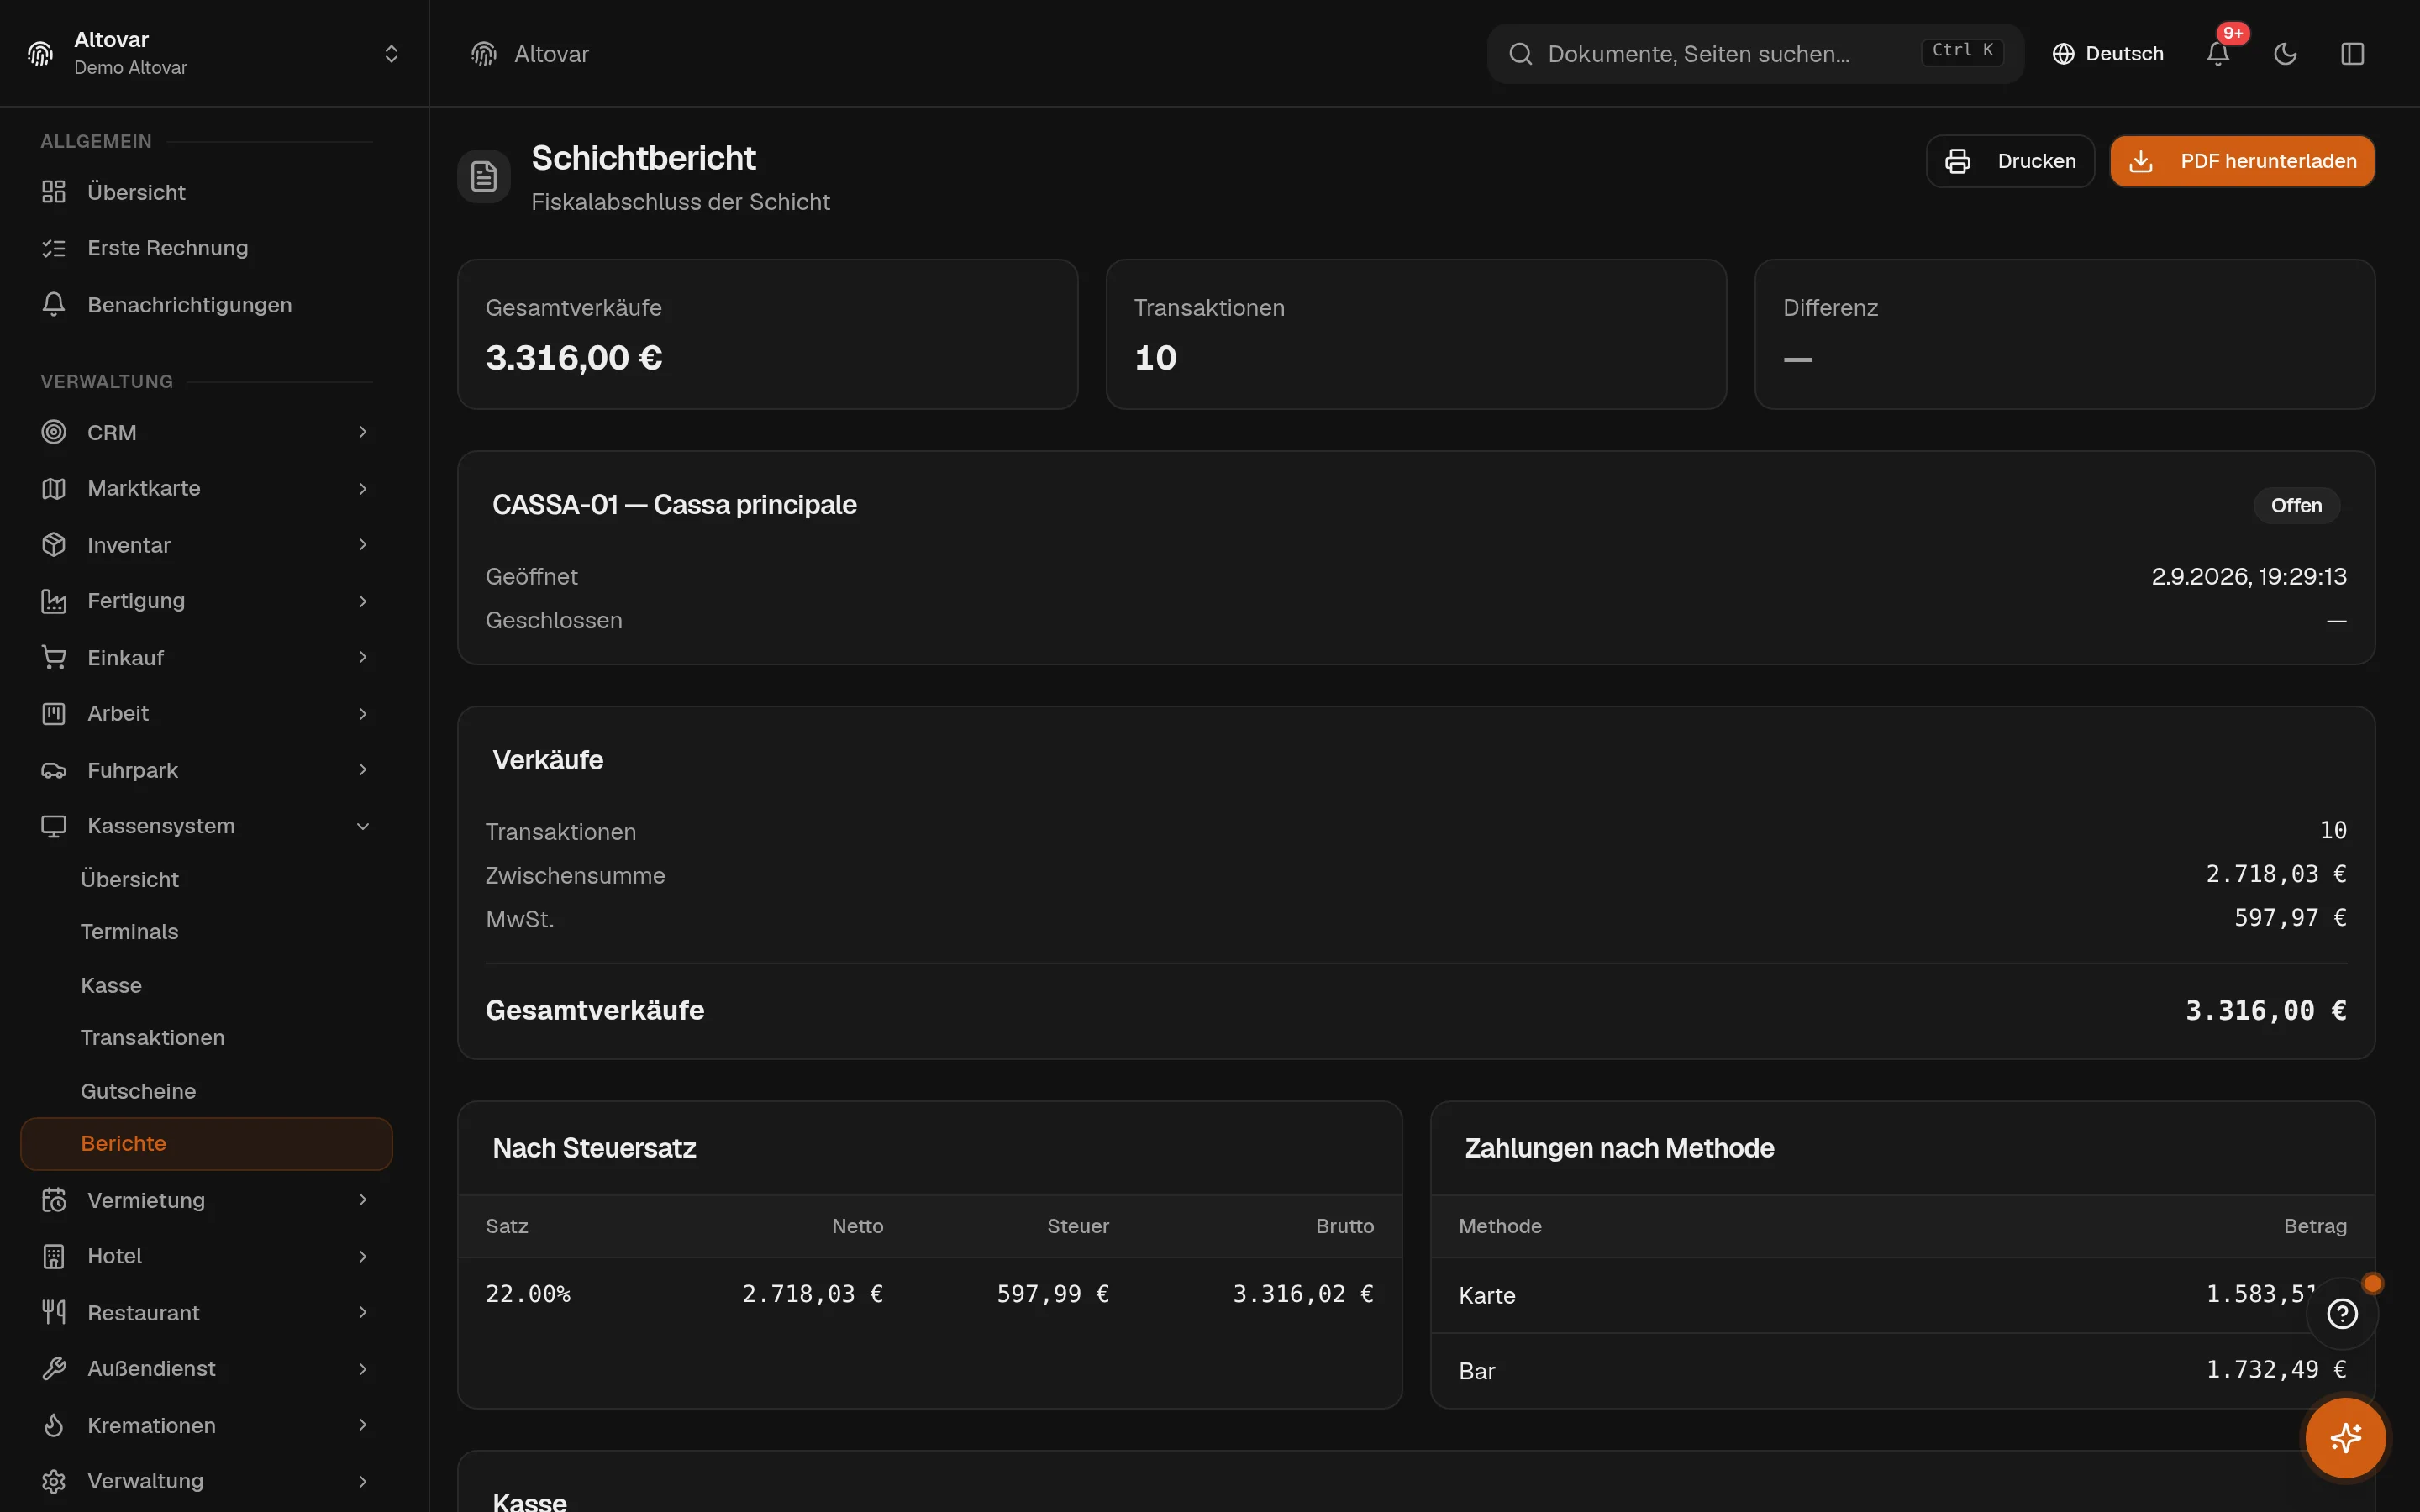The image size is (2420, 1512).
Task: Open the help question mark button
Action: tap(2342, 1313)
